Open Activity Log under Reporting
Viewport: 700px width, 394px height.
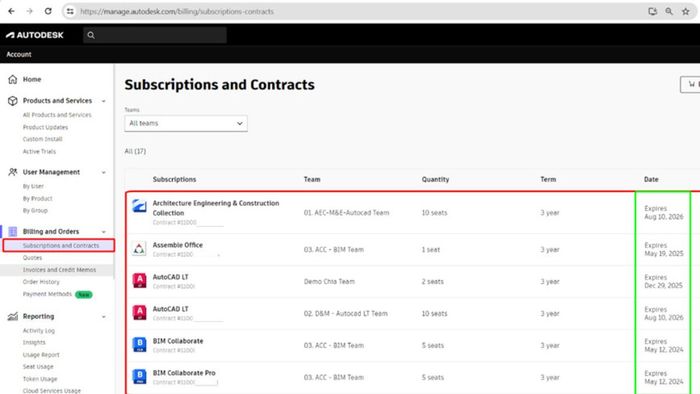(39, 331)
